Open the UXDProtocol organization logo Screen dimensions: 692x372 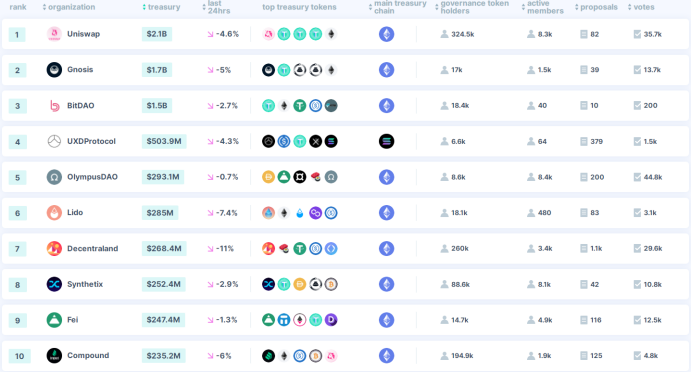click(x=54, y=141)
